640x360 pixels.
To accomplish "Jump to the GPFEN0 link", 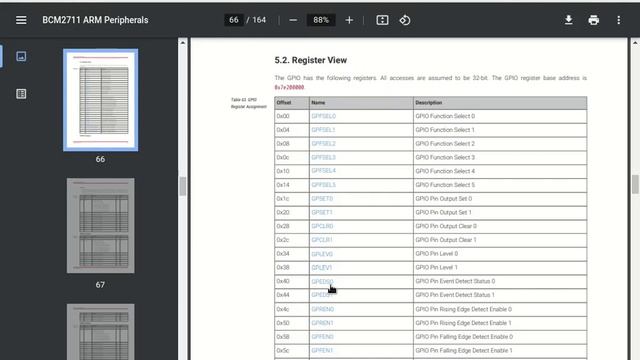I will coord(322,337).
